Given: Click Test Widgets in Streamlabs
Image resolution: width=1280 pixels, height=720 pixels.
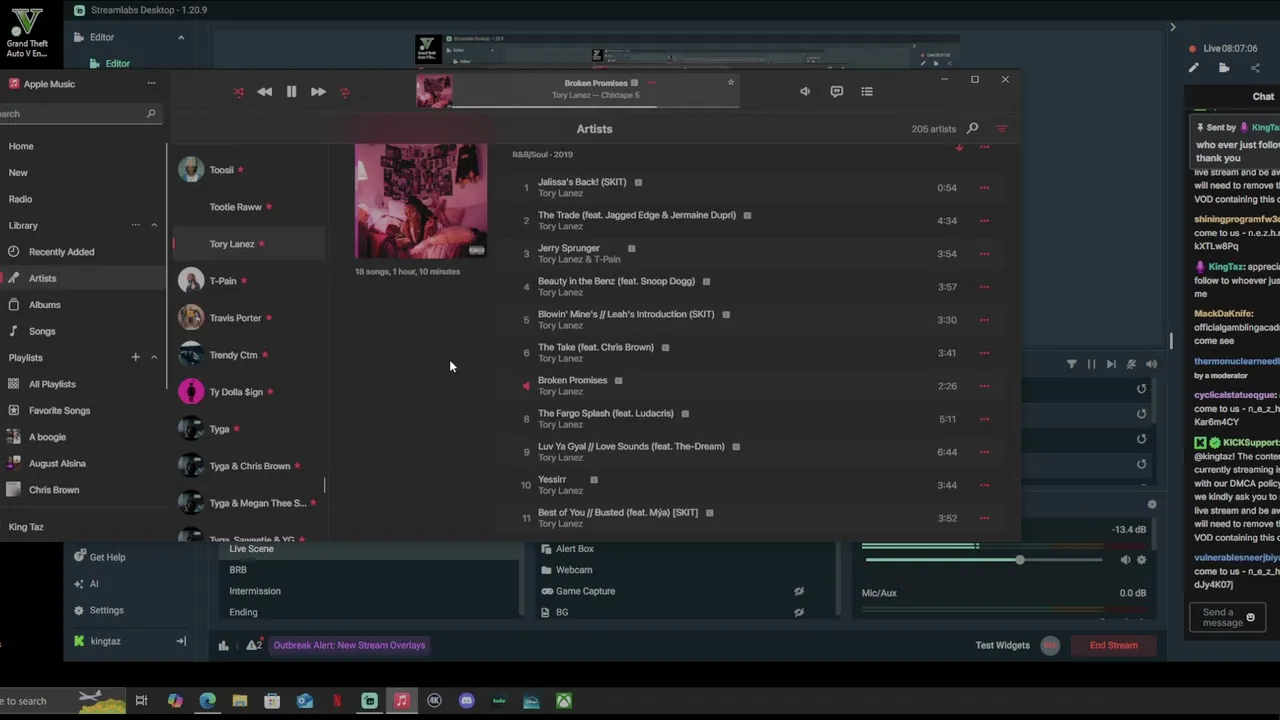Looking at the screenshot, I should pos(1002,645).
